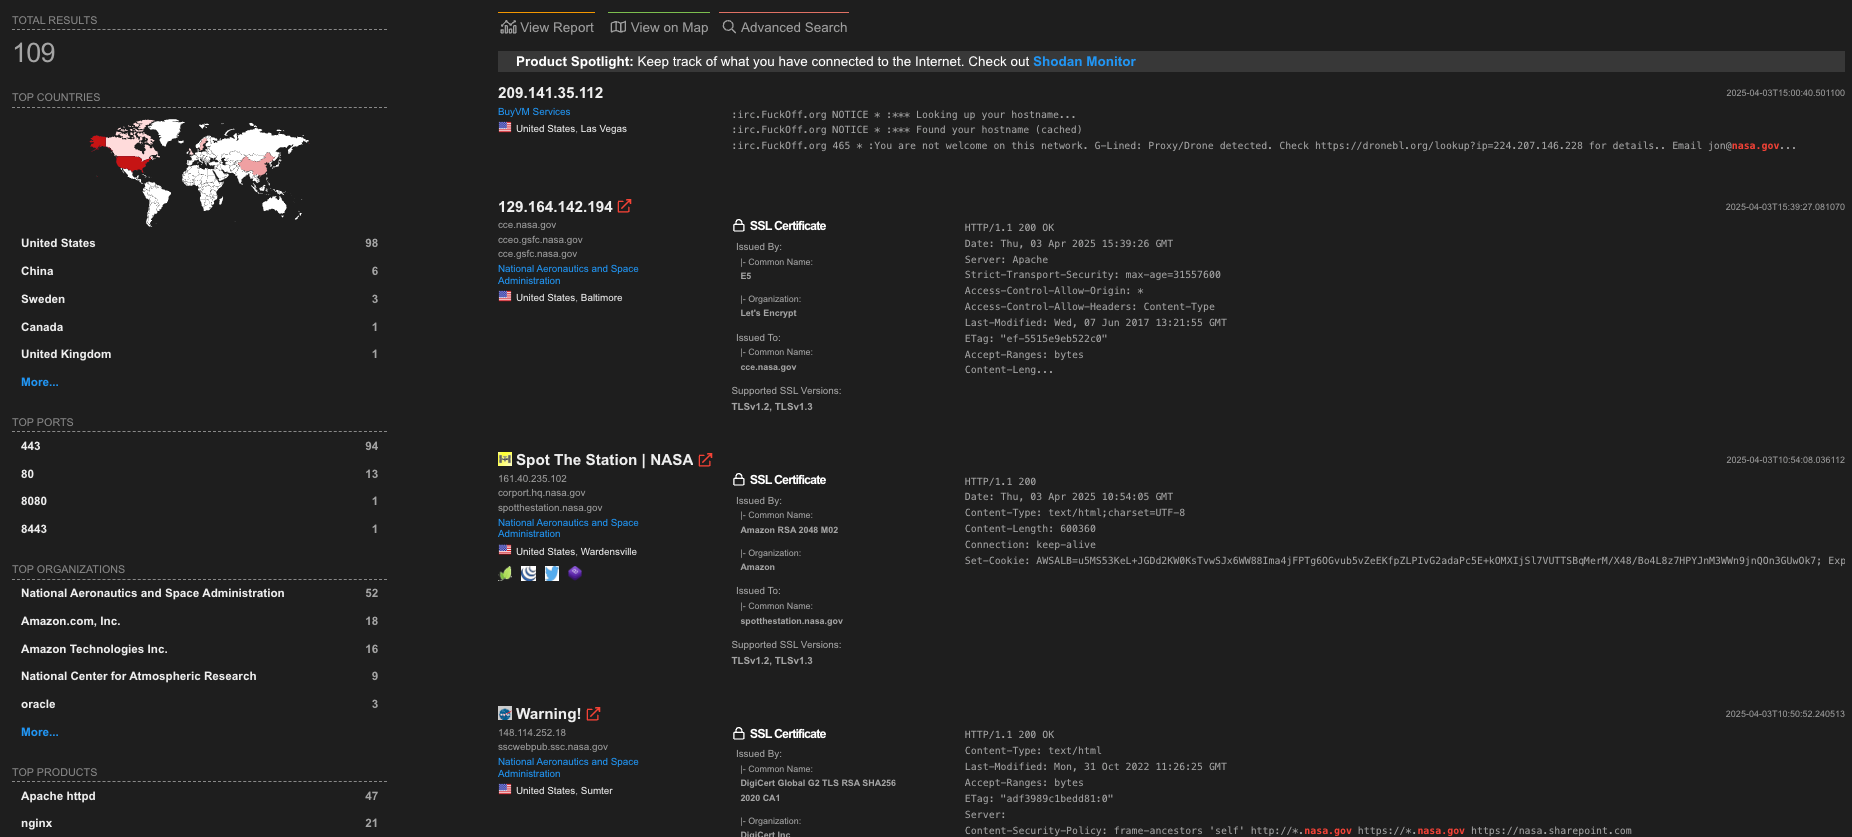
Task: Filter by Amazon Technologies Inc. organization
Action: point(94,649)
